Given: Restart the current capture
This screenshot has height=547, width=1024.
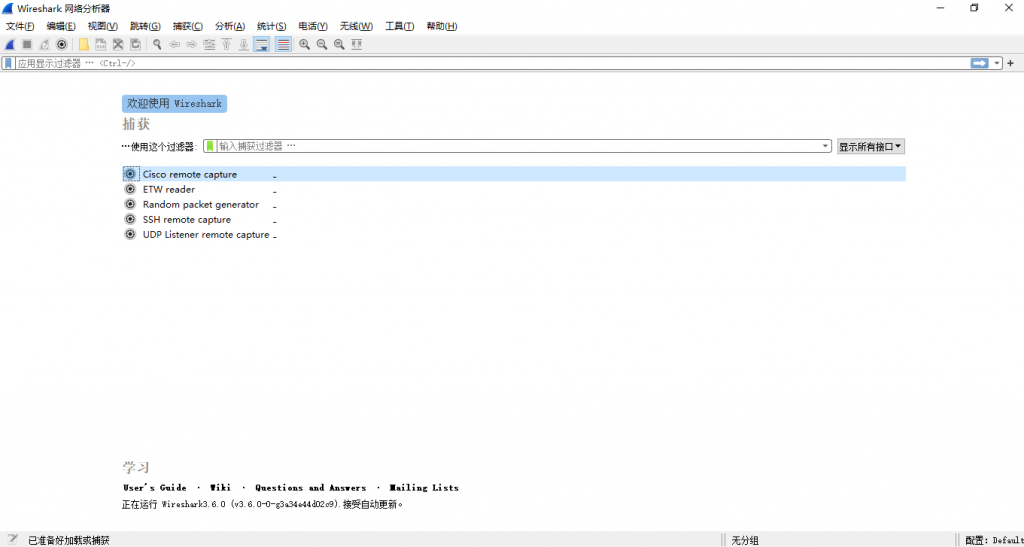Looking at the screenshot, I should (44, 44).
